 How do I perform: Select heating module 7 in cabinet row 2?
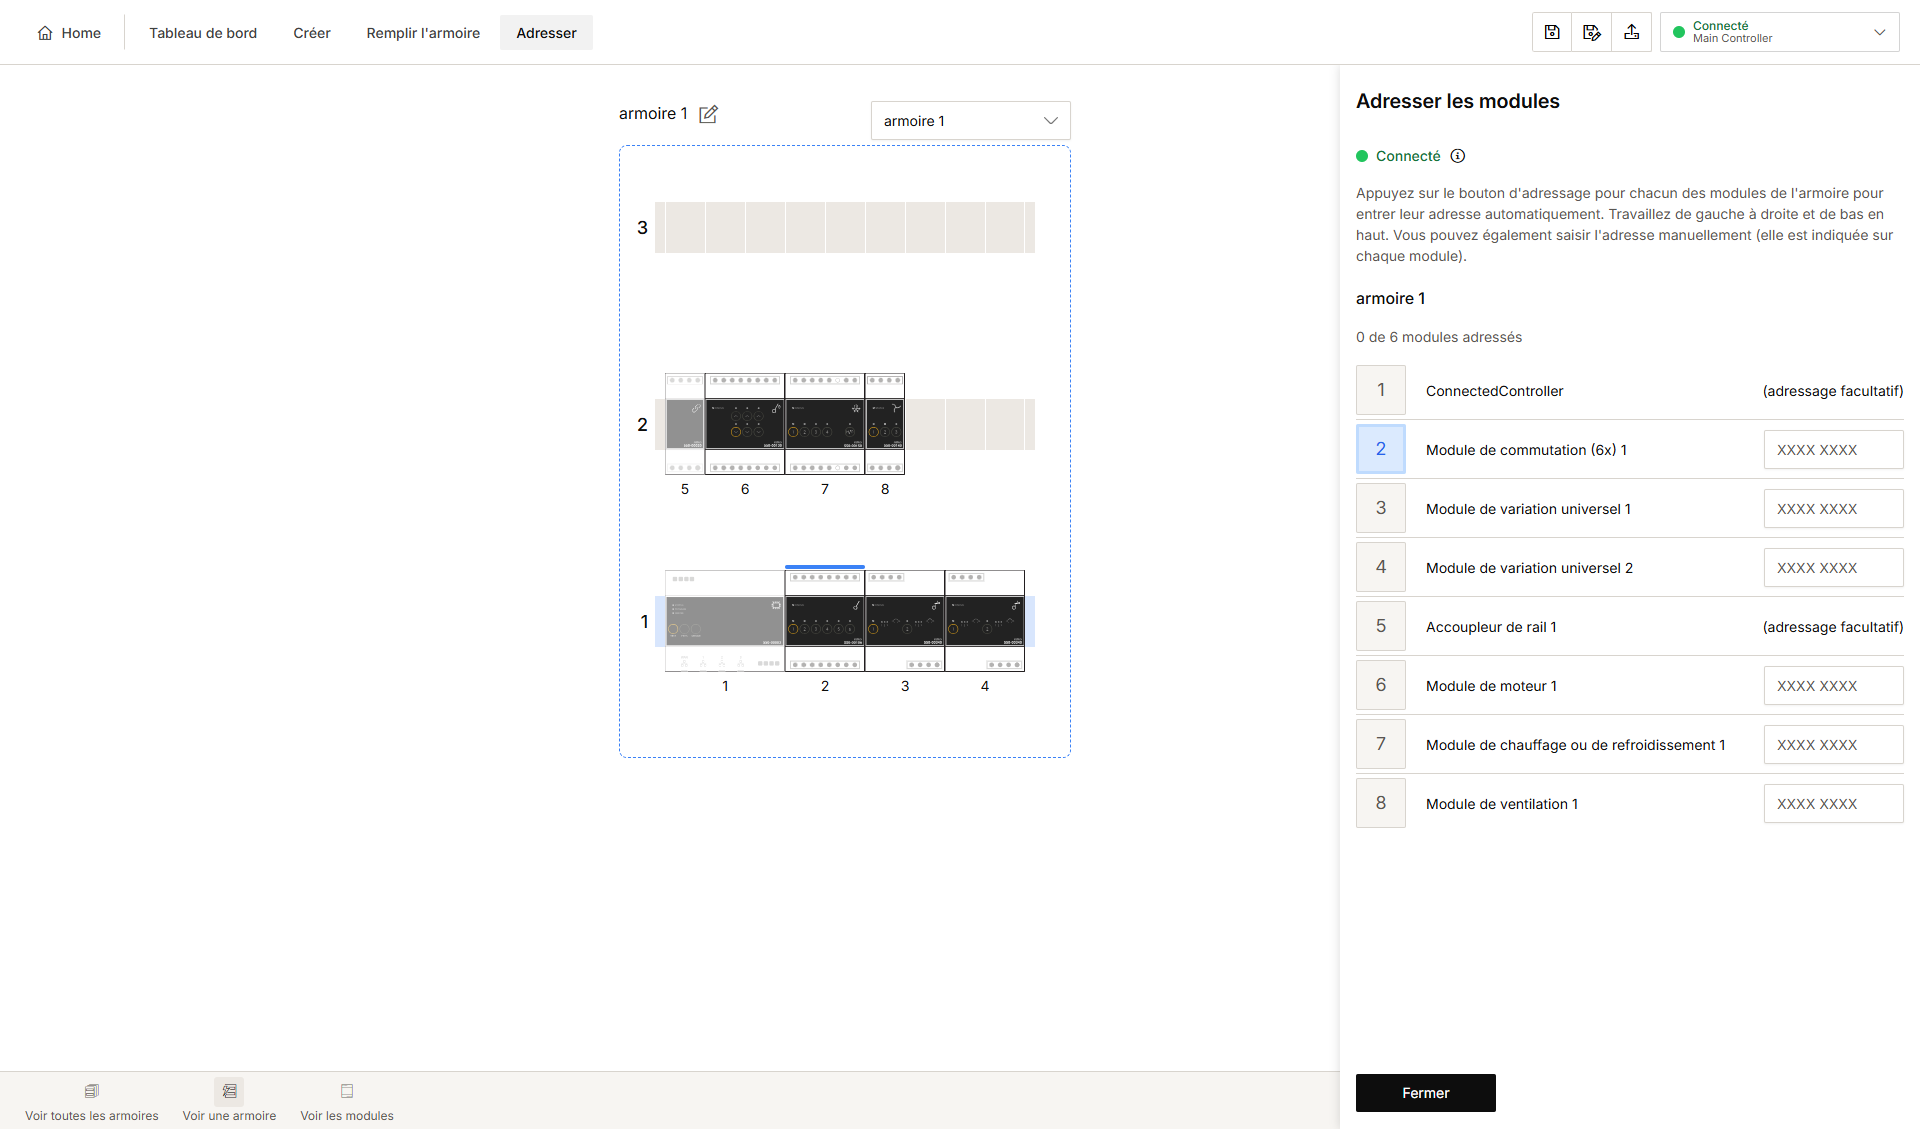coord(825,424)
